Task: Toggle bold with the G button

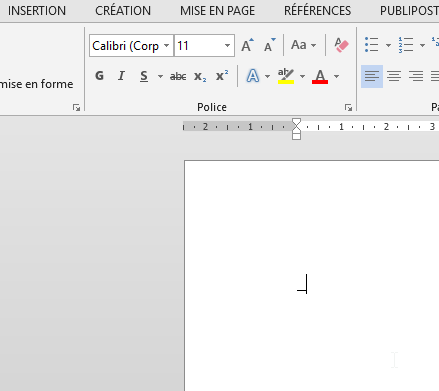Action: (99, 76)
